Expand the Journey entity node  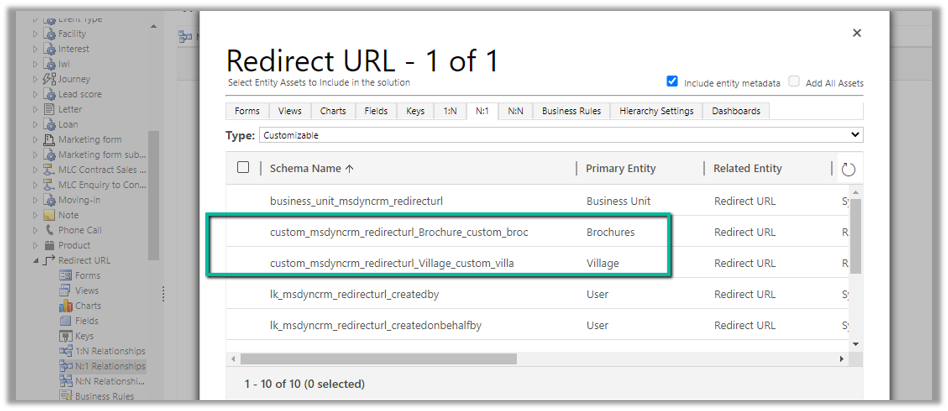pyautogui.click(x=36, y=79)
